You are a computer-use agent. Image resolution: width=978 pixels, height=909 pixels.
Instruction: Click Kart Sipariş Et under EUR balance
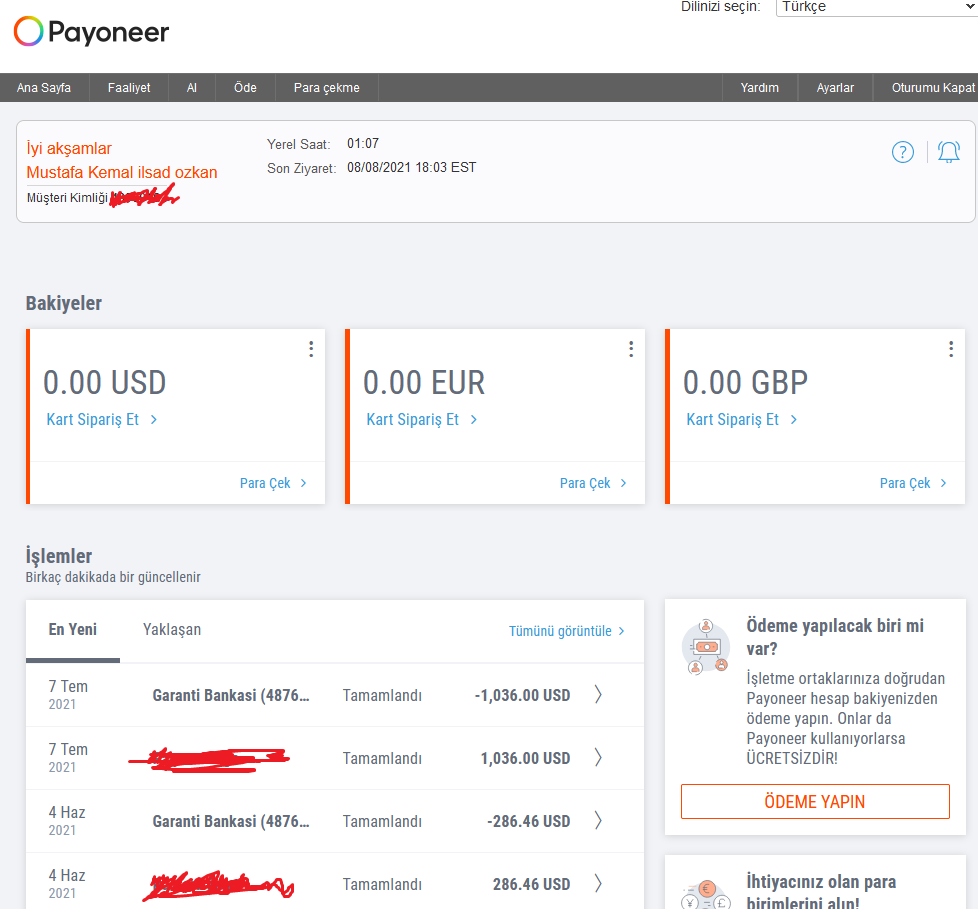click(422, 419)
